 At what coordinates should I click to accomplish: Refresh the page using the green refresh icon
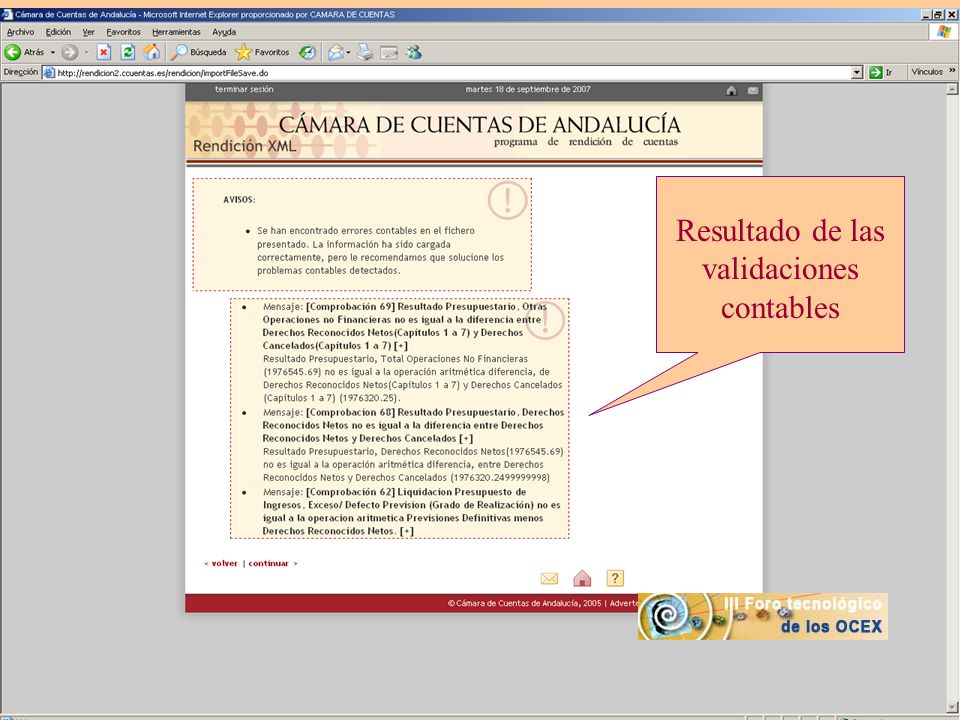pyautogui.click(x=127, y=53)
